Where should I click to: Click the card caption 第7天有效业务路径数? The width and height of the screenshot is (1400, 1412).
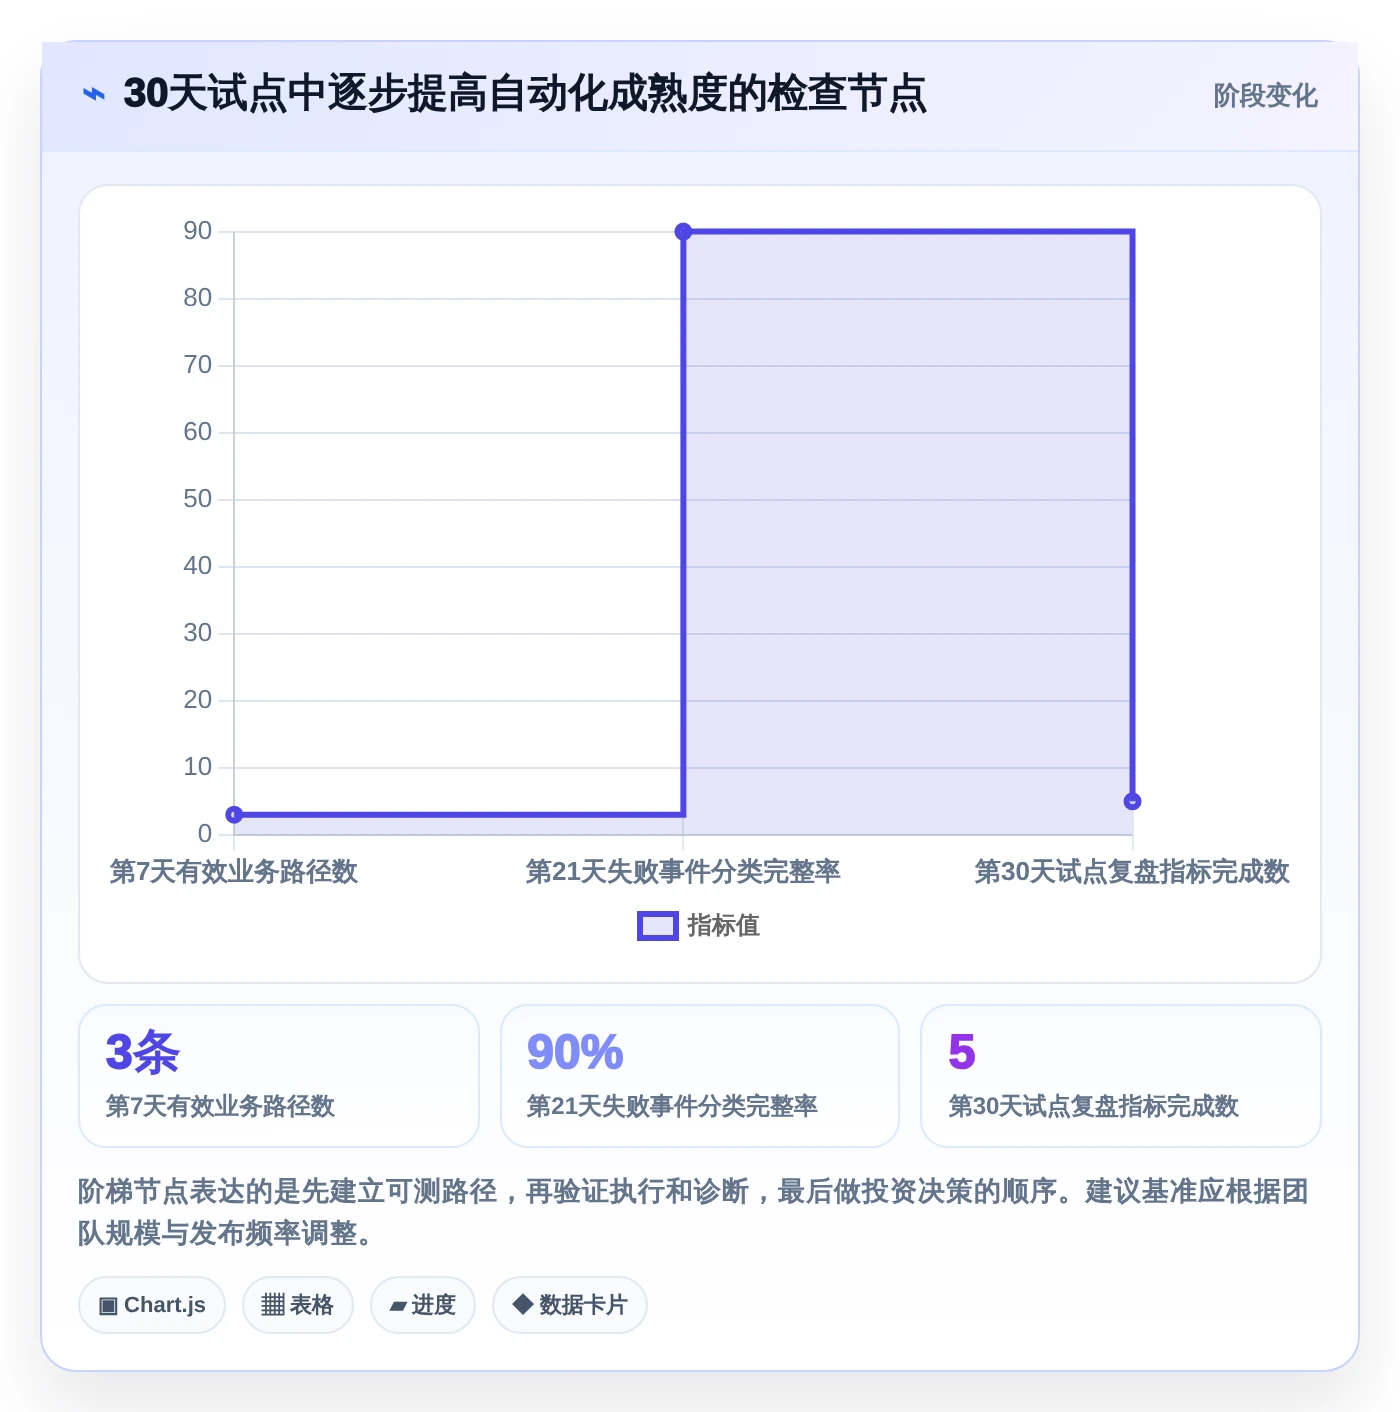click(x=220, y=1106)
